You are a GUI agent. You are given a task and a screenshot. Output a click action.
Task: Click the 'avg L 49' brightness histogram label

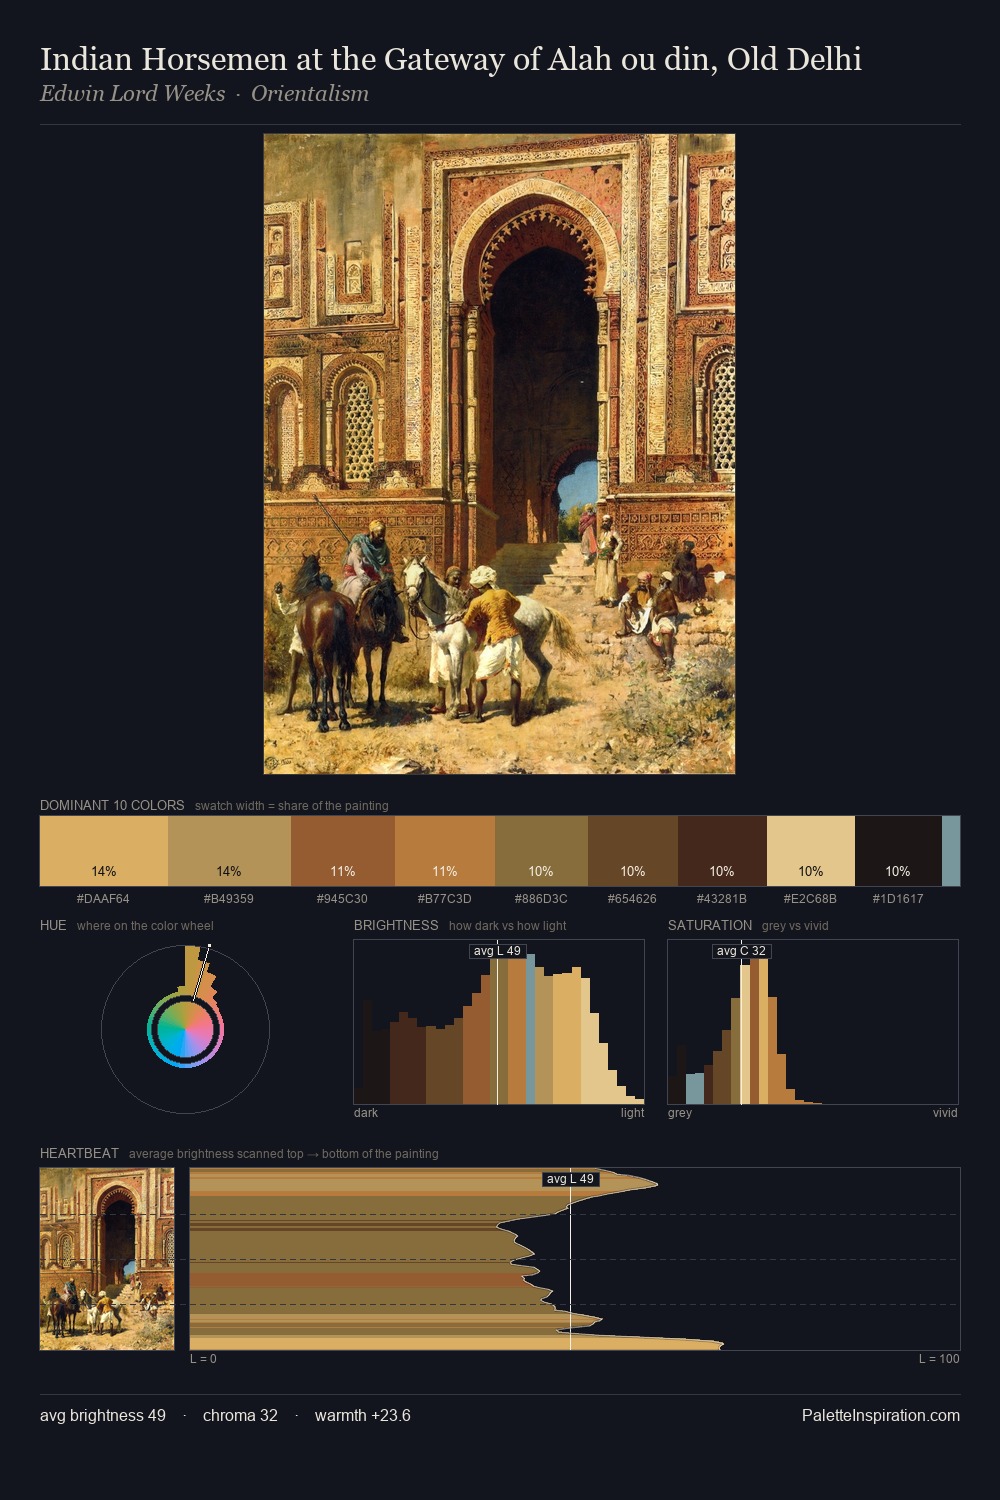(x=497, y=951)
